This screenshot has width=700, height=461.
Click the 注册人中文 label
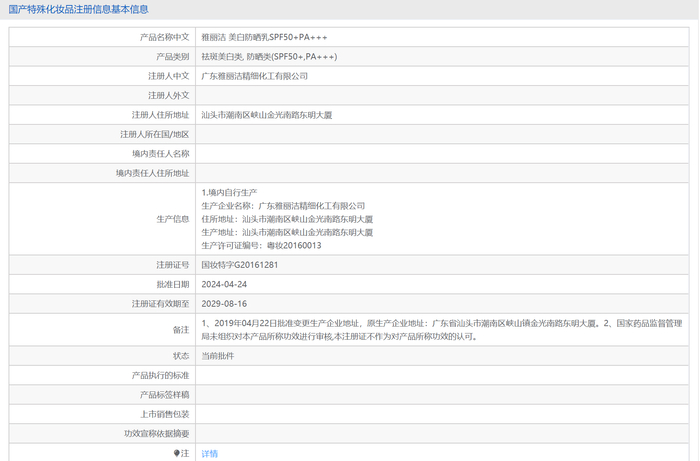[168, 76]
